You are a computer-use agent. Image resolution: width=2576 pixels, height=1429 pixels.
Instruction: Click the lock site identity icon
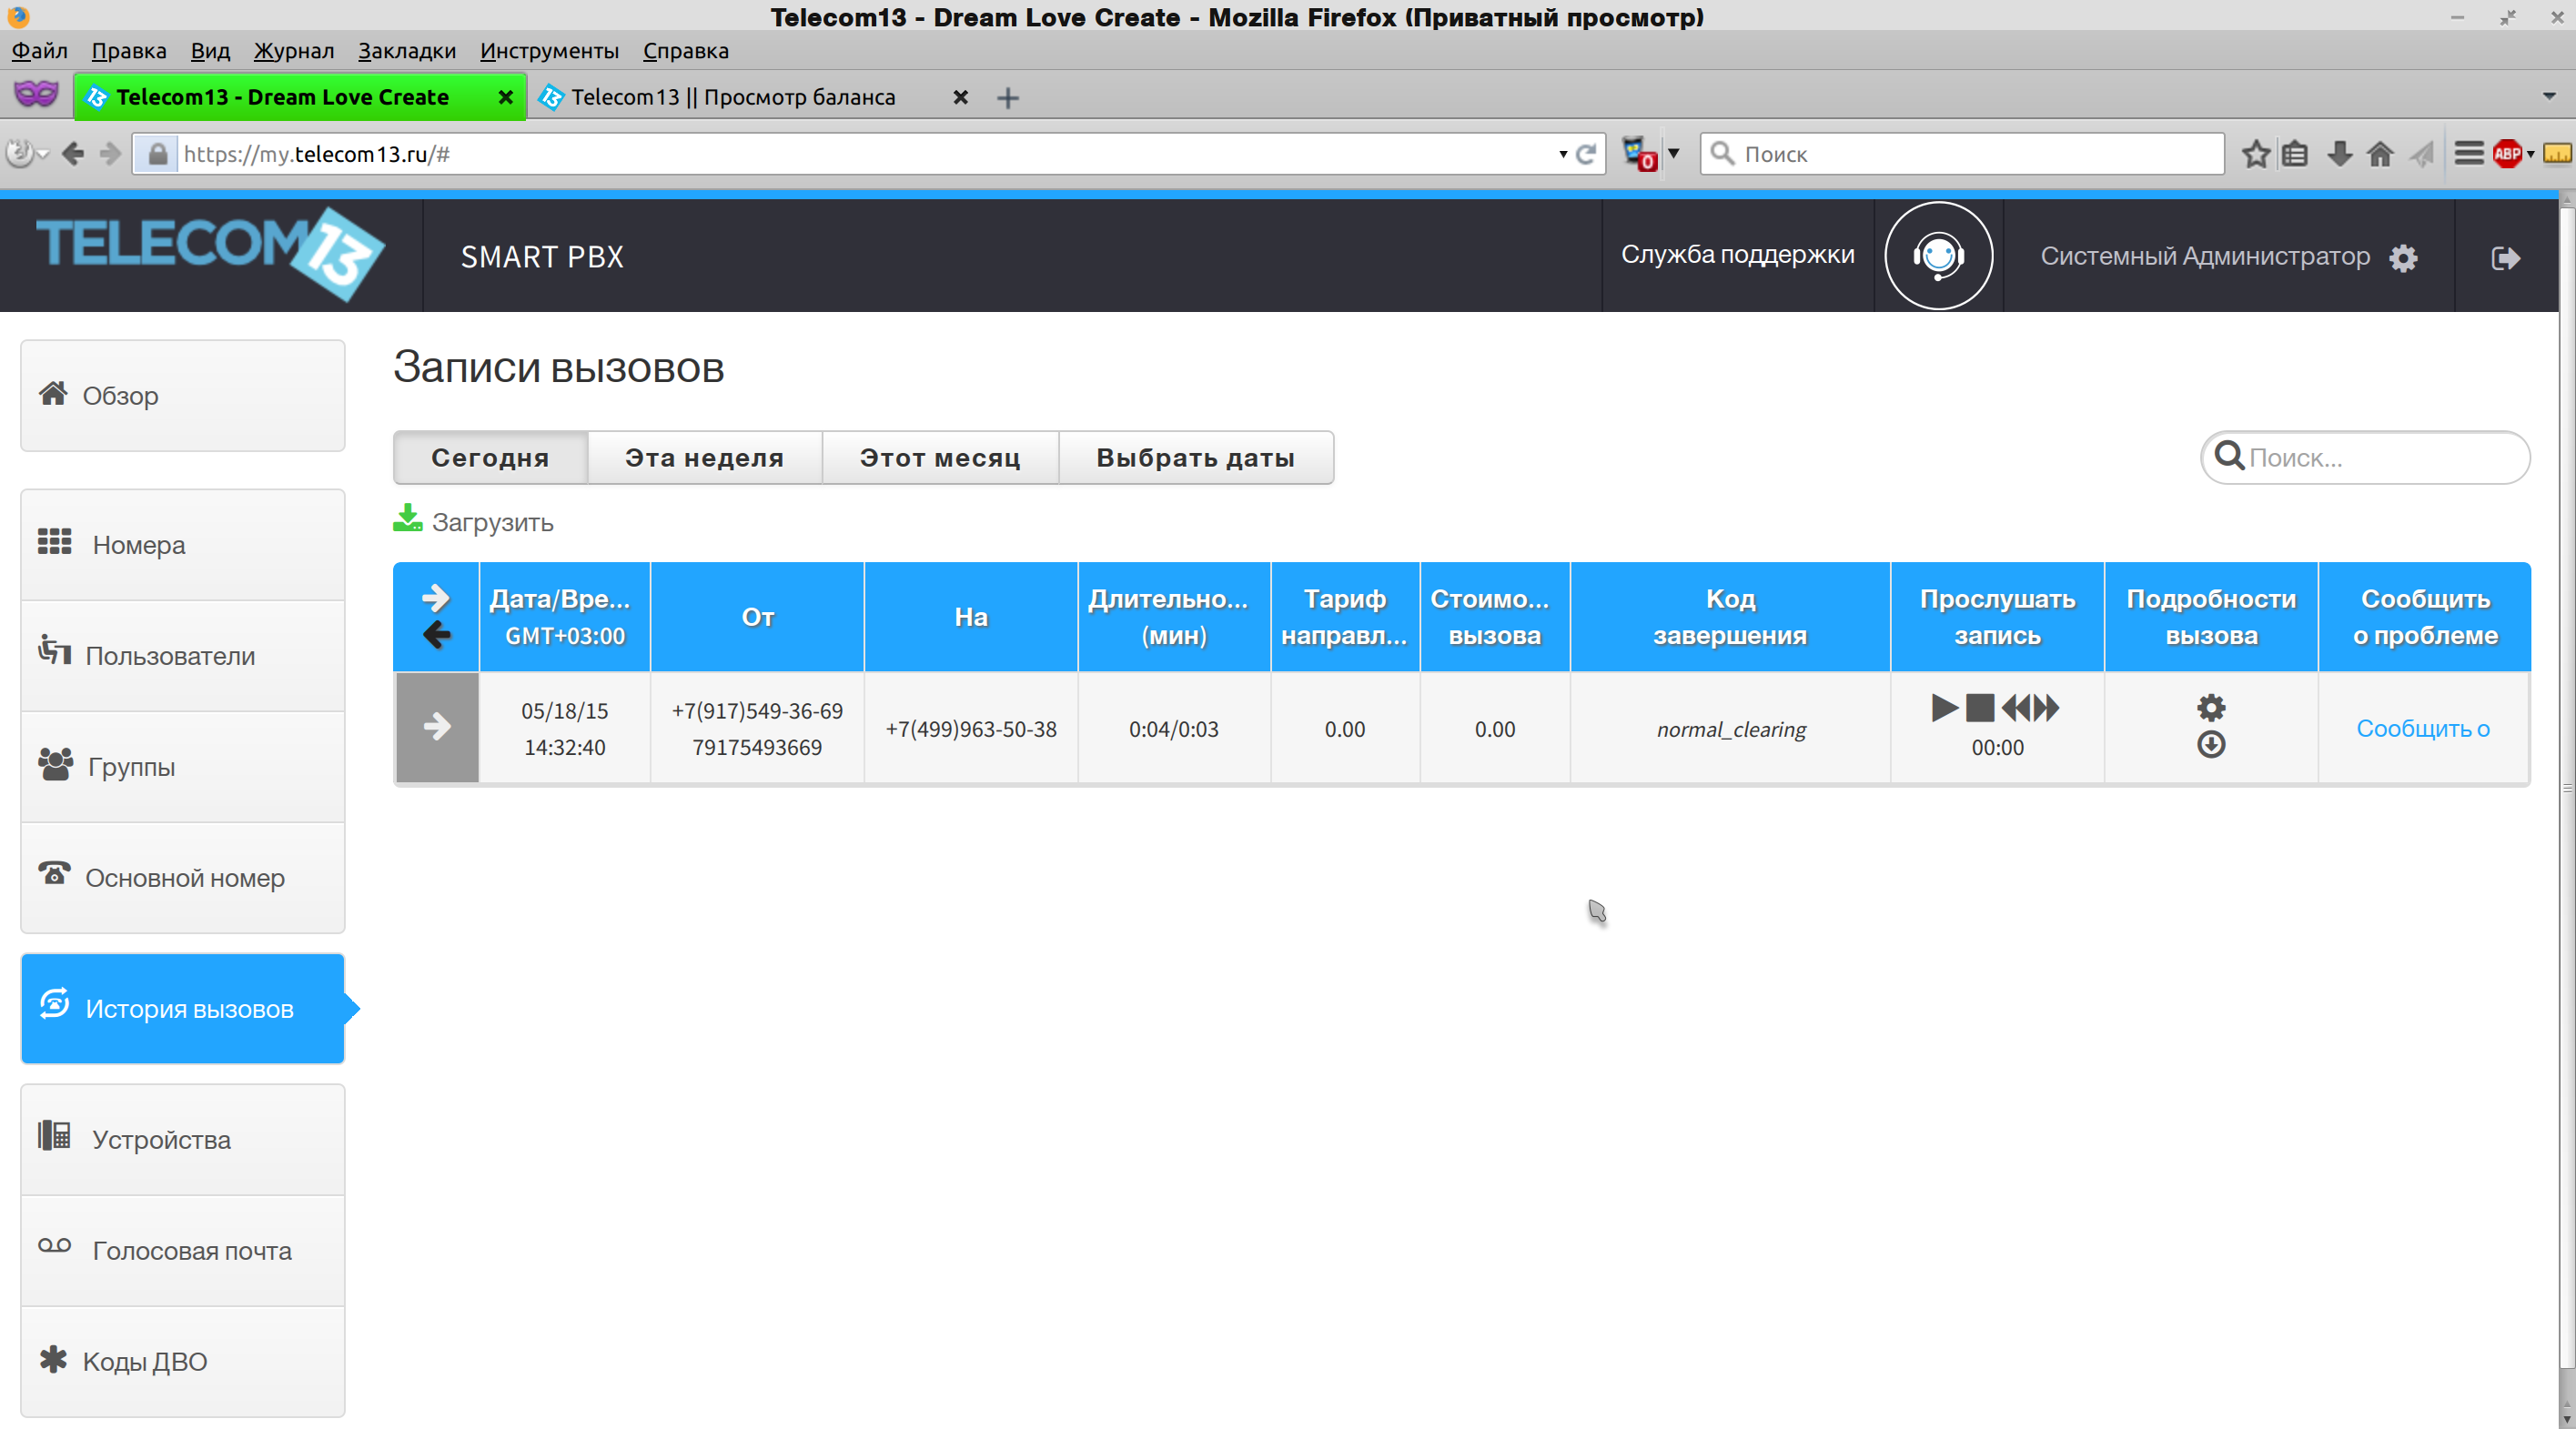coord(157,154)
